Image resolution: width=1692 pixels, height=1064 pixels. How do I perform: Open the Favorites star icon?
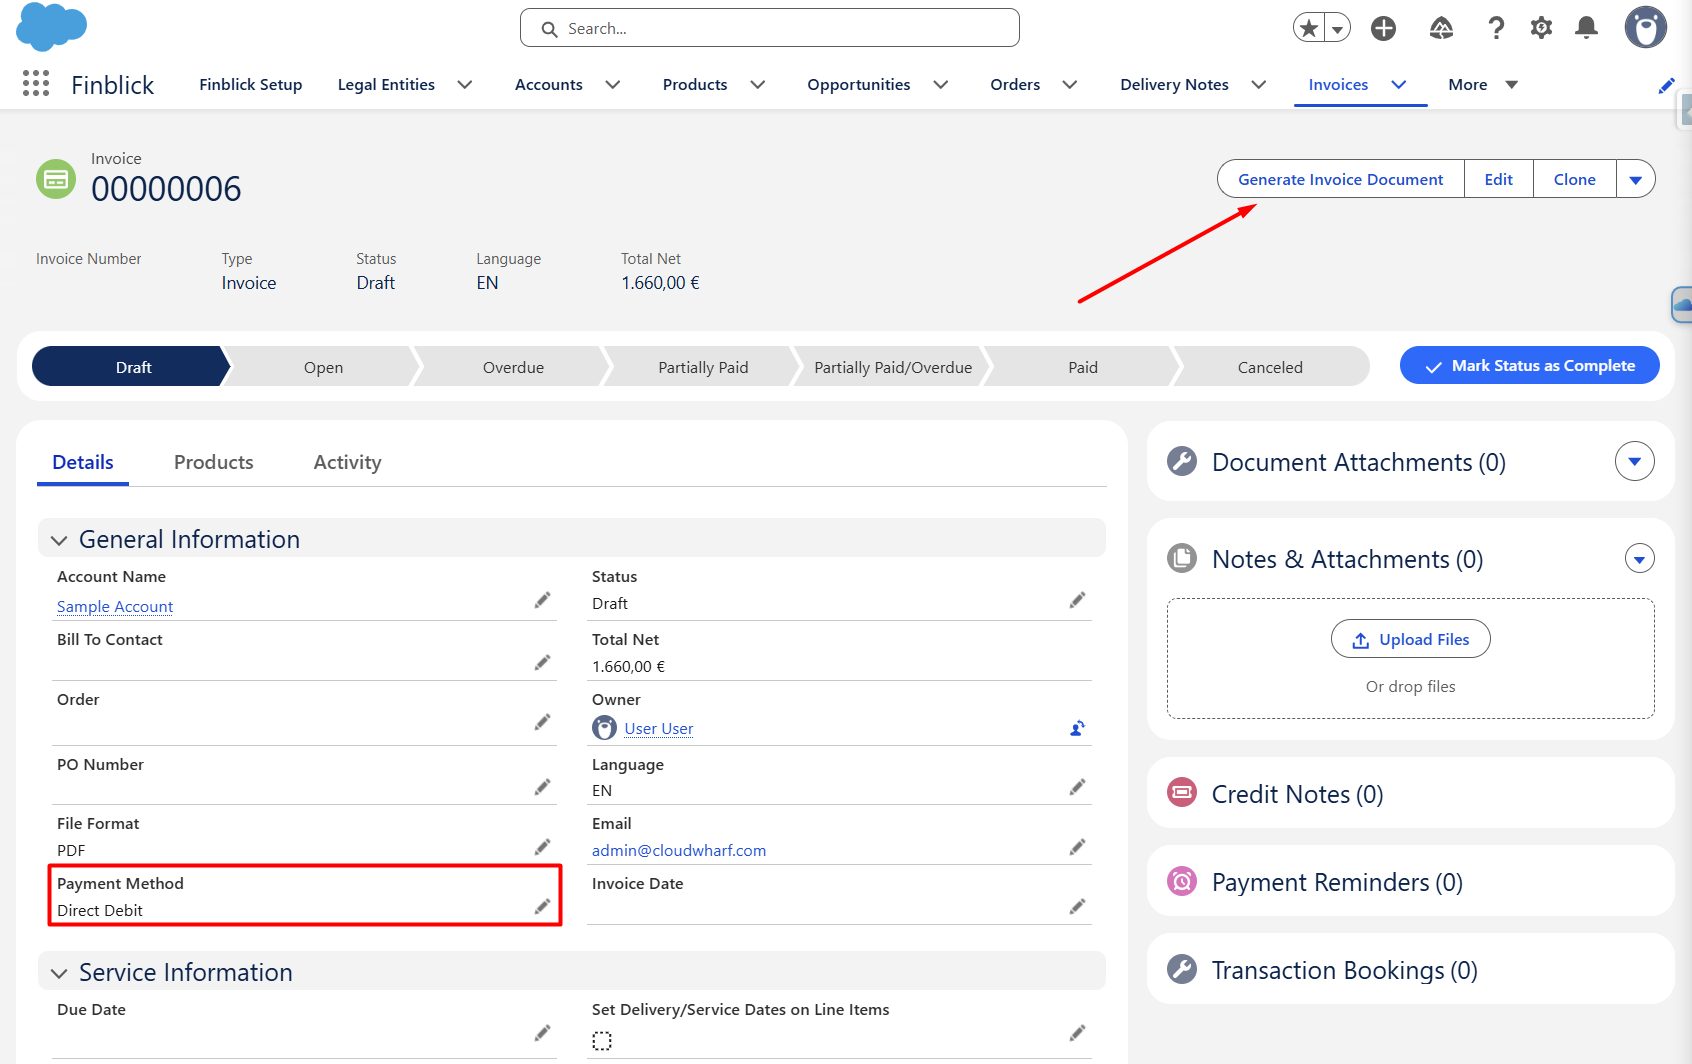point(1308,28)
